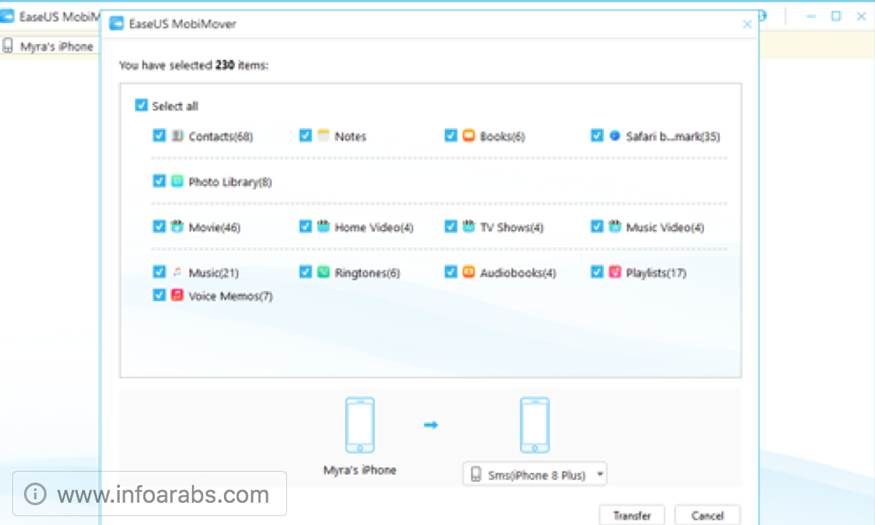Uncheck the Music Video(4) checkbox

click(597, 227)
